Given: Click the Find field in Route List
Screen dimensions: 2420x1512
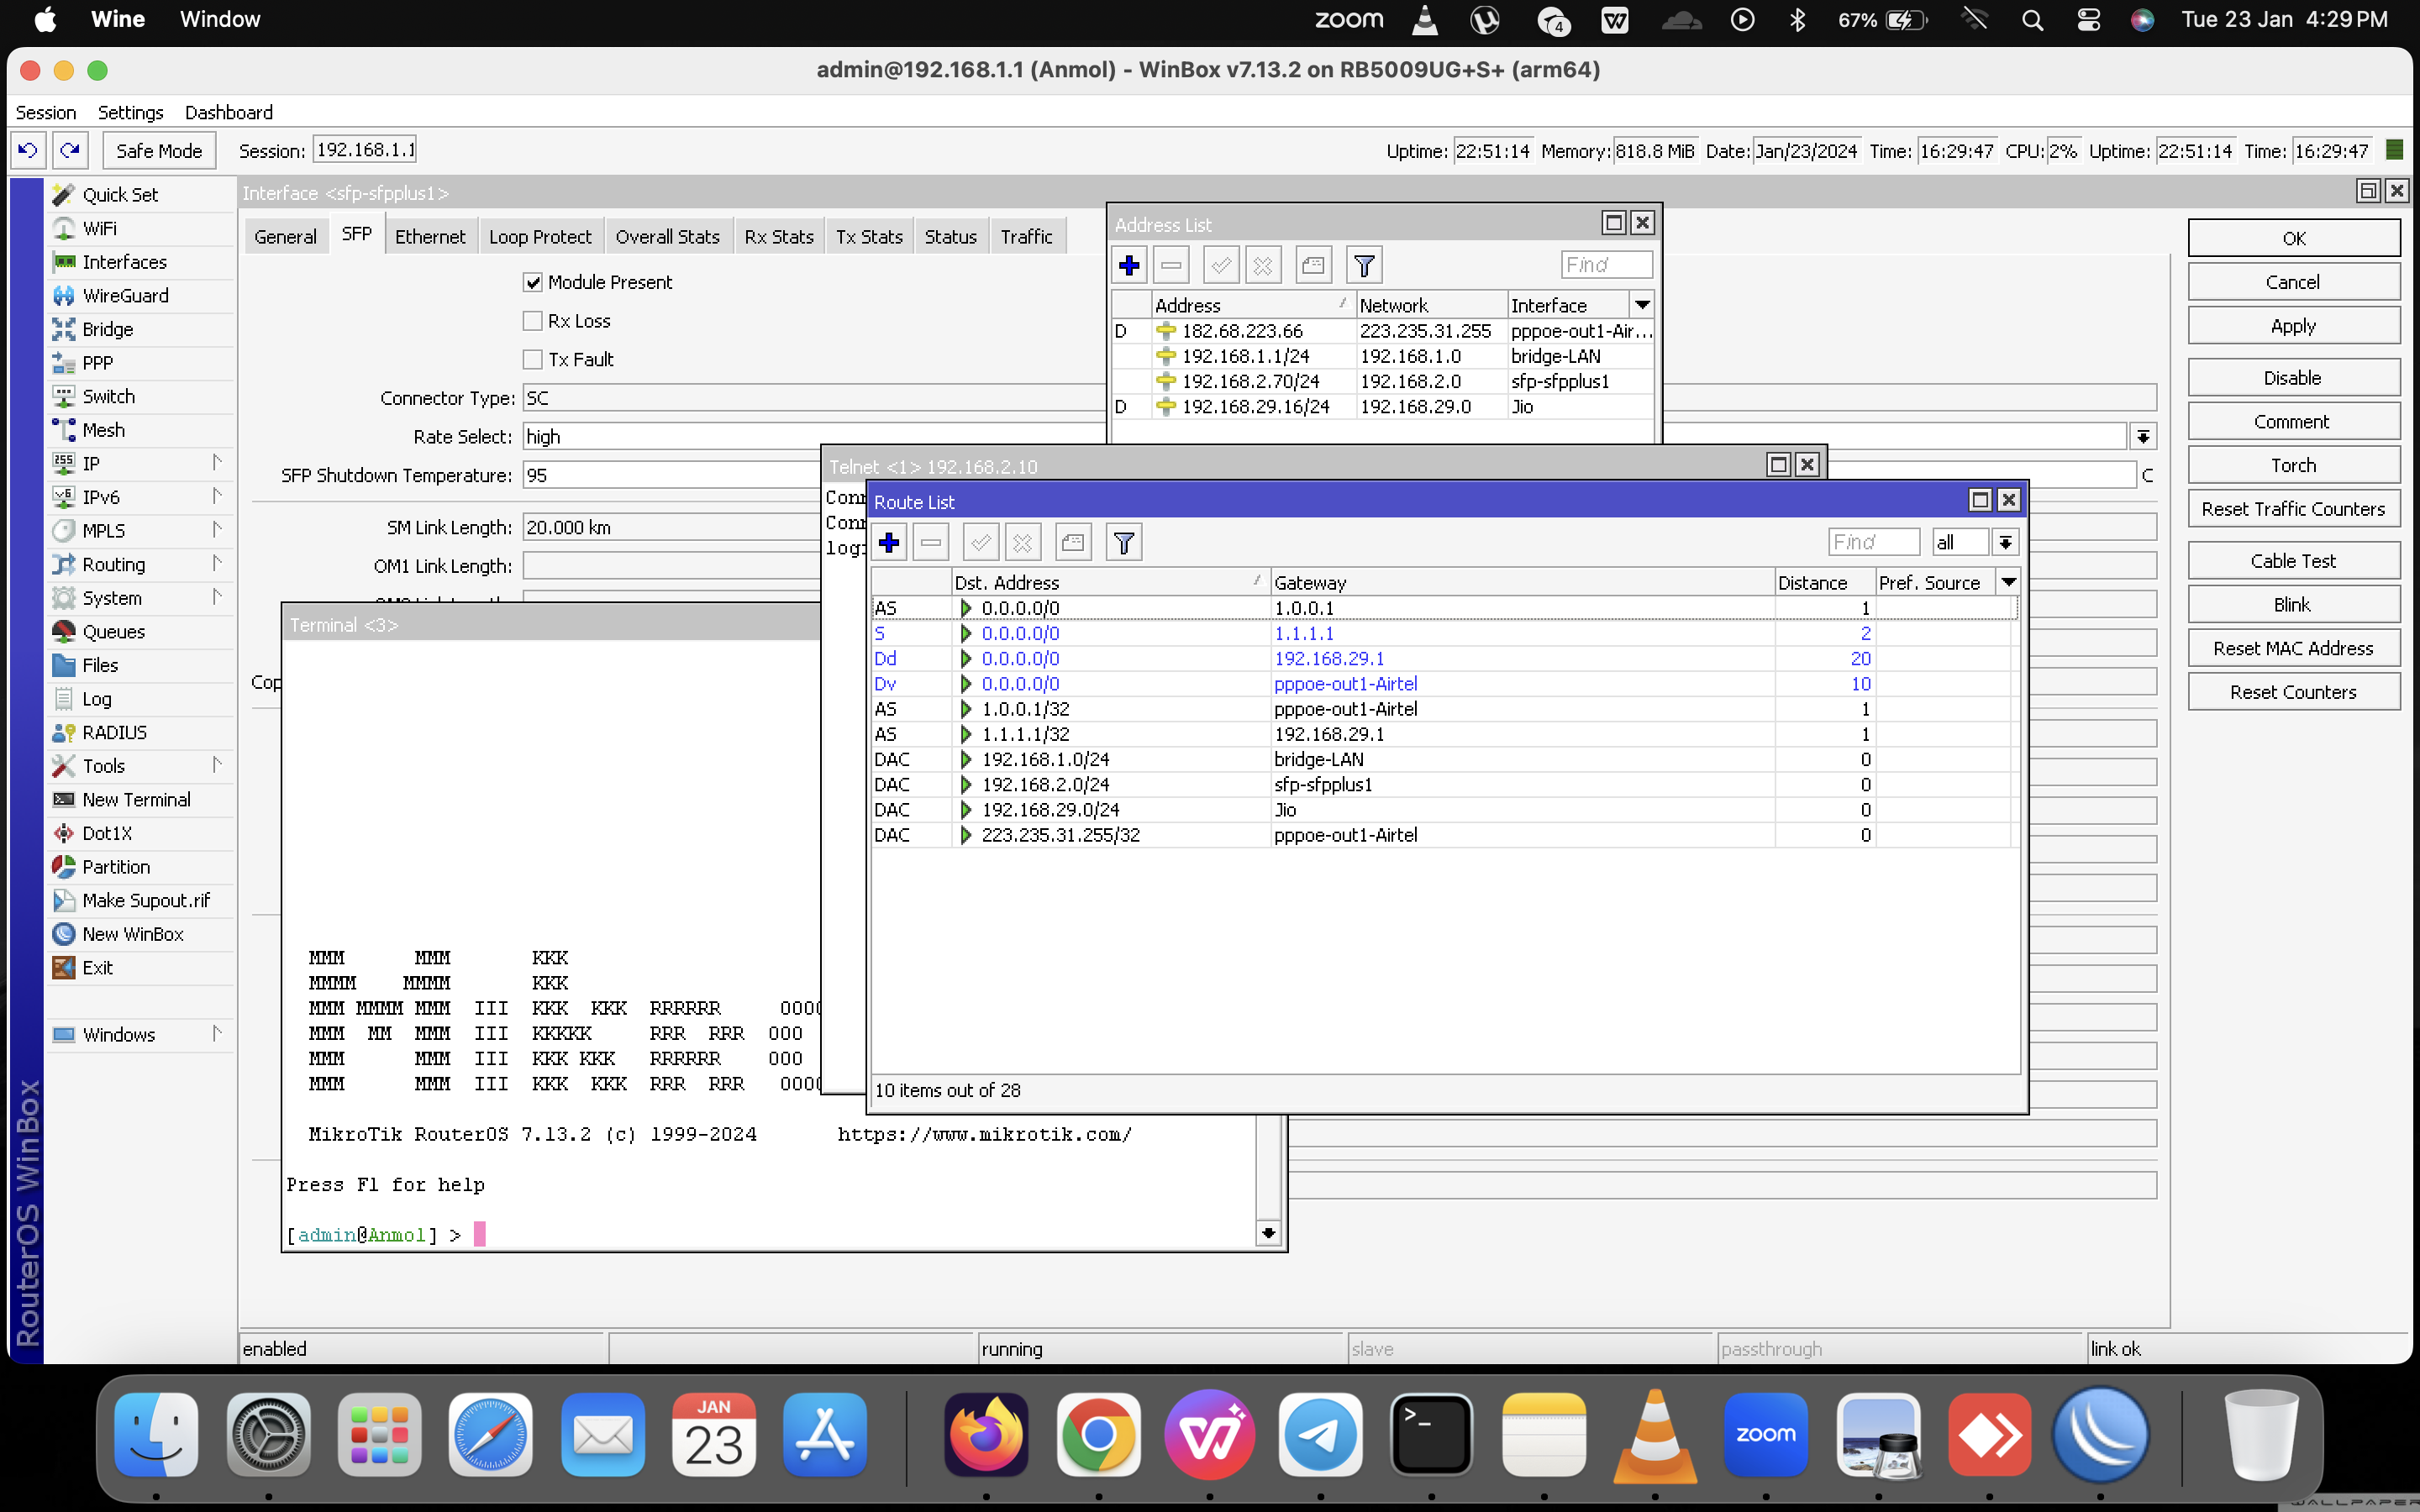Looking at the screenshot, I should (1872, 543).
